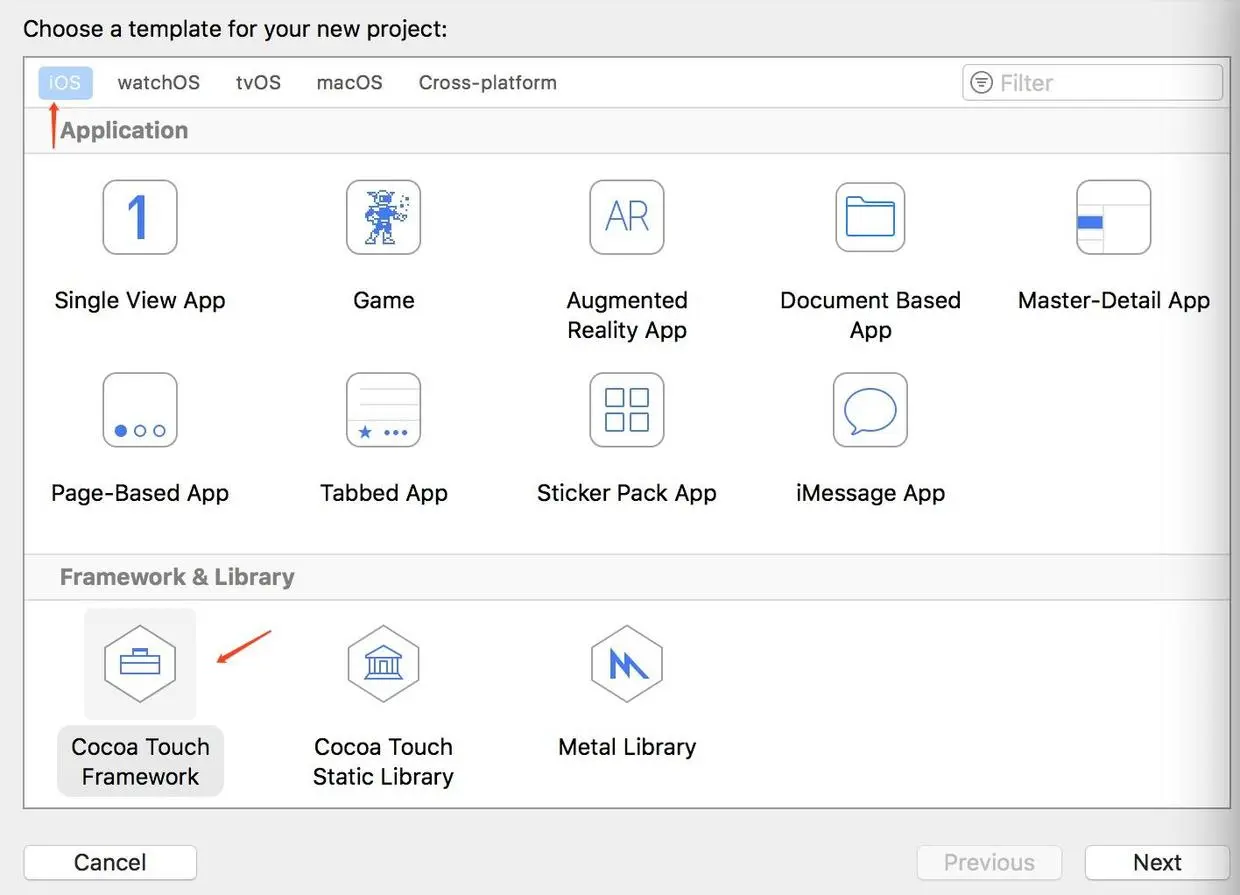1240x895 pixels.
Task: Select the Document Based App folder icon
Action: coord(870,217)
